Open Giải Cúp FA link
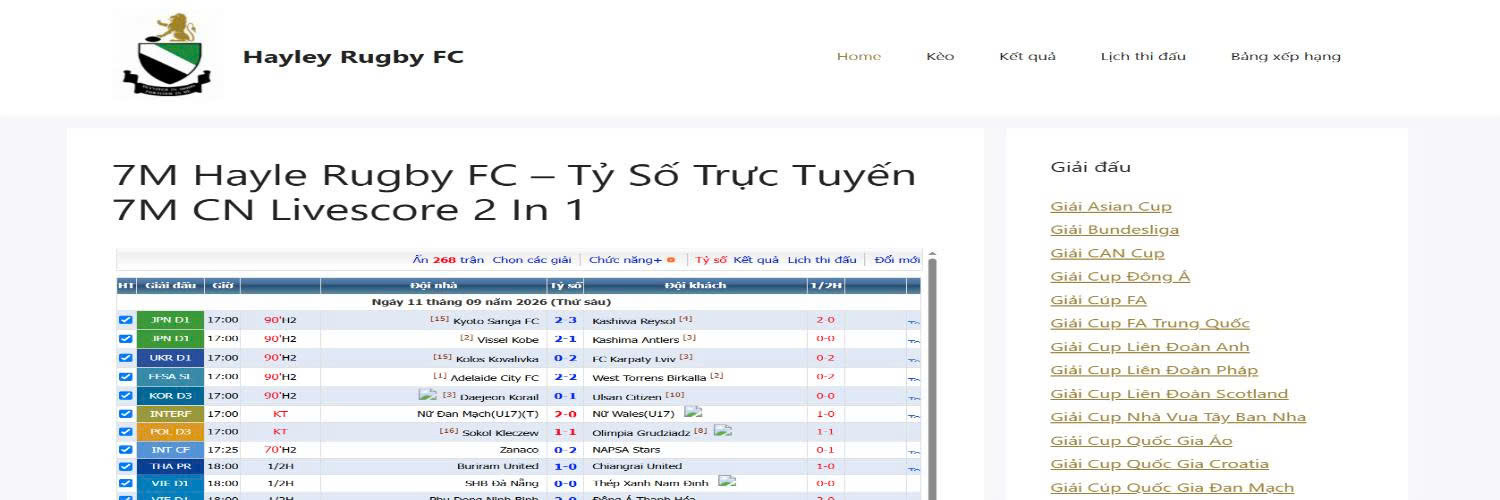This screenshot has width=1500, height=500. (1099, 300)
